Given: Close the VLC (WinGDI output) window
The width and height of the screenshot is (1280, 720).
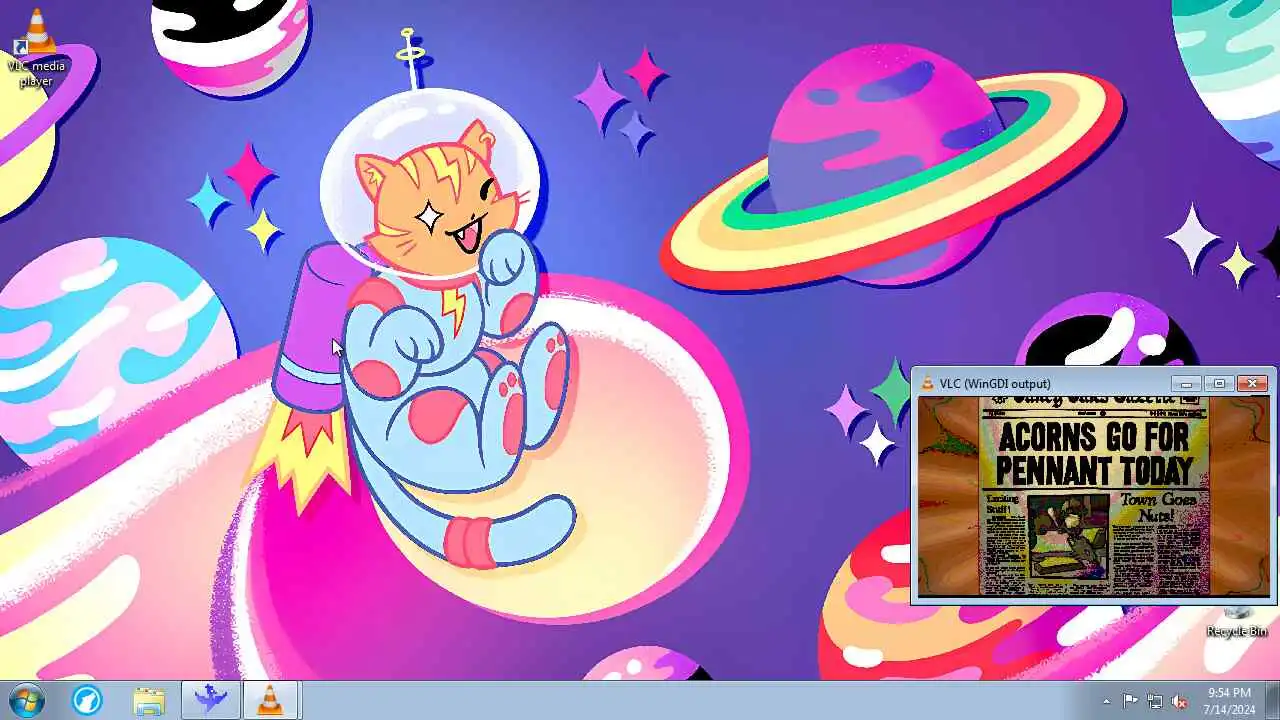Looking at the screenshot, I should pos(1252,383).
